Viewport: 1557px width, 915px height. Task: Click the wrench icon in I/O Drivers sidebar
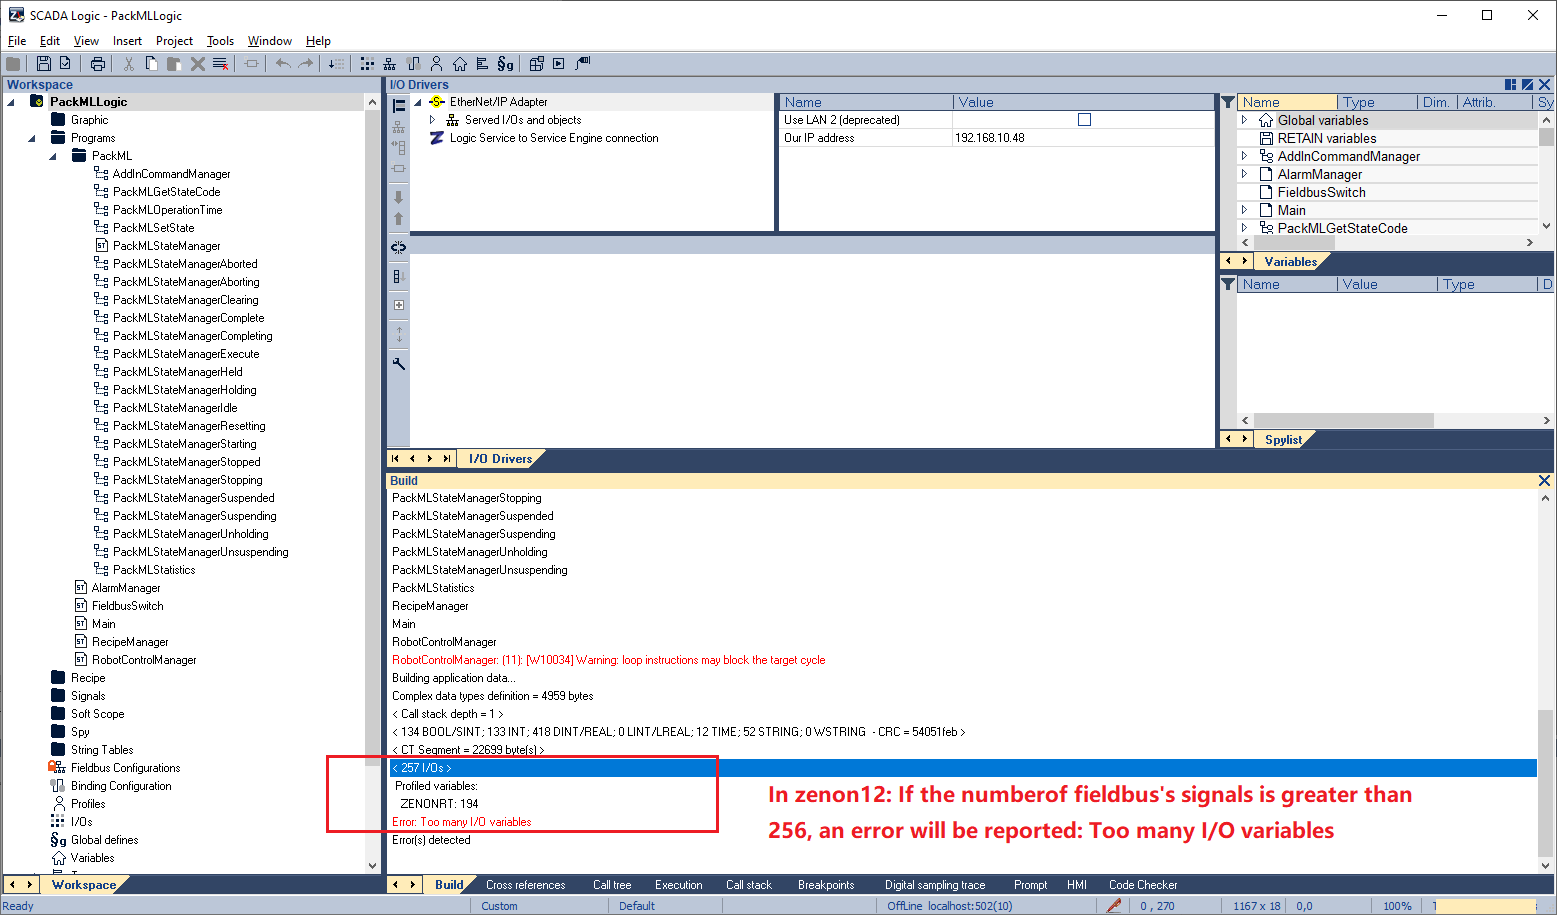click(x=398, y=364)
